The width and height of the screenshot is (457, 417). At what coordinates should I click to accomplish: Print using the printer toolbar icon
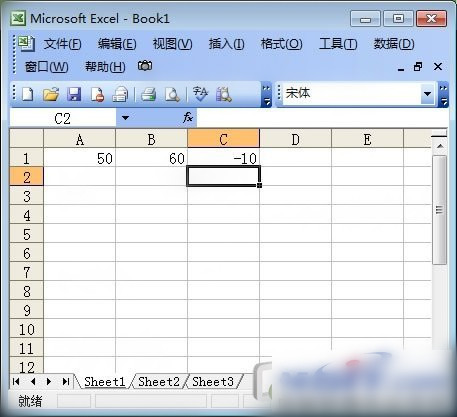(x=148, y=94)
